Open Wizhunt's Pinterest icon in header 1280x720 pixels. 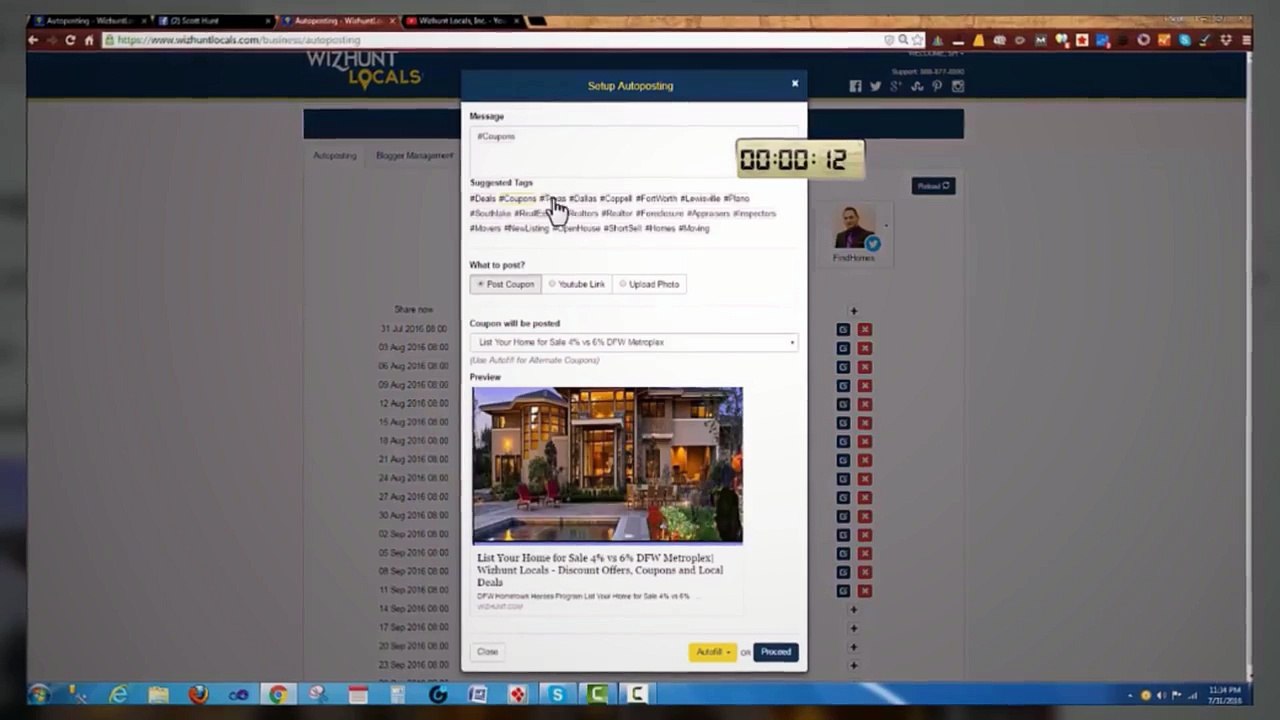pyautogui.click(x=937, y=87)
